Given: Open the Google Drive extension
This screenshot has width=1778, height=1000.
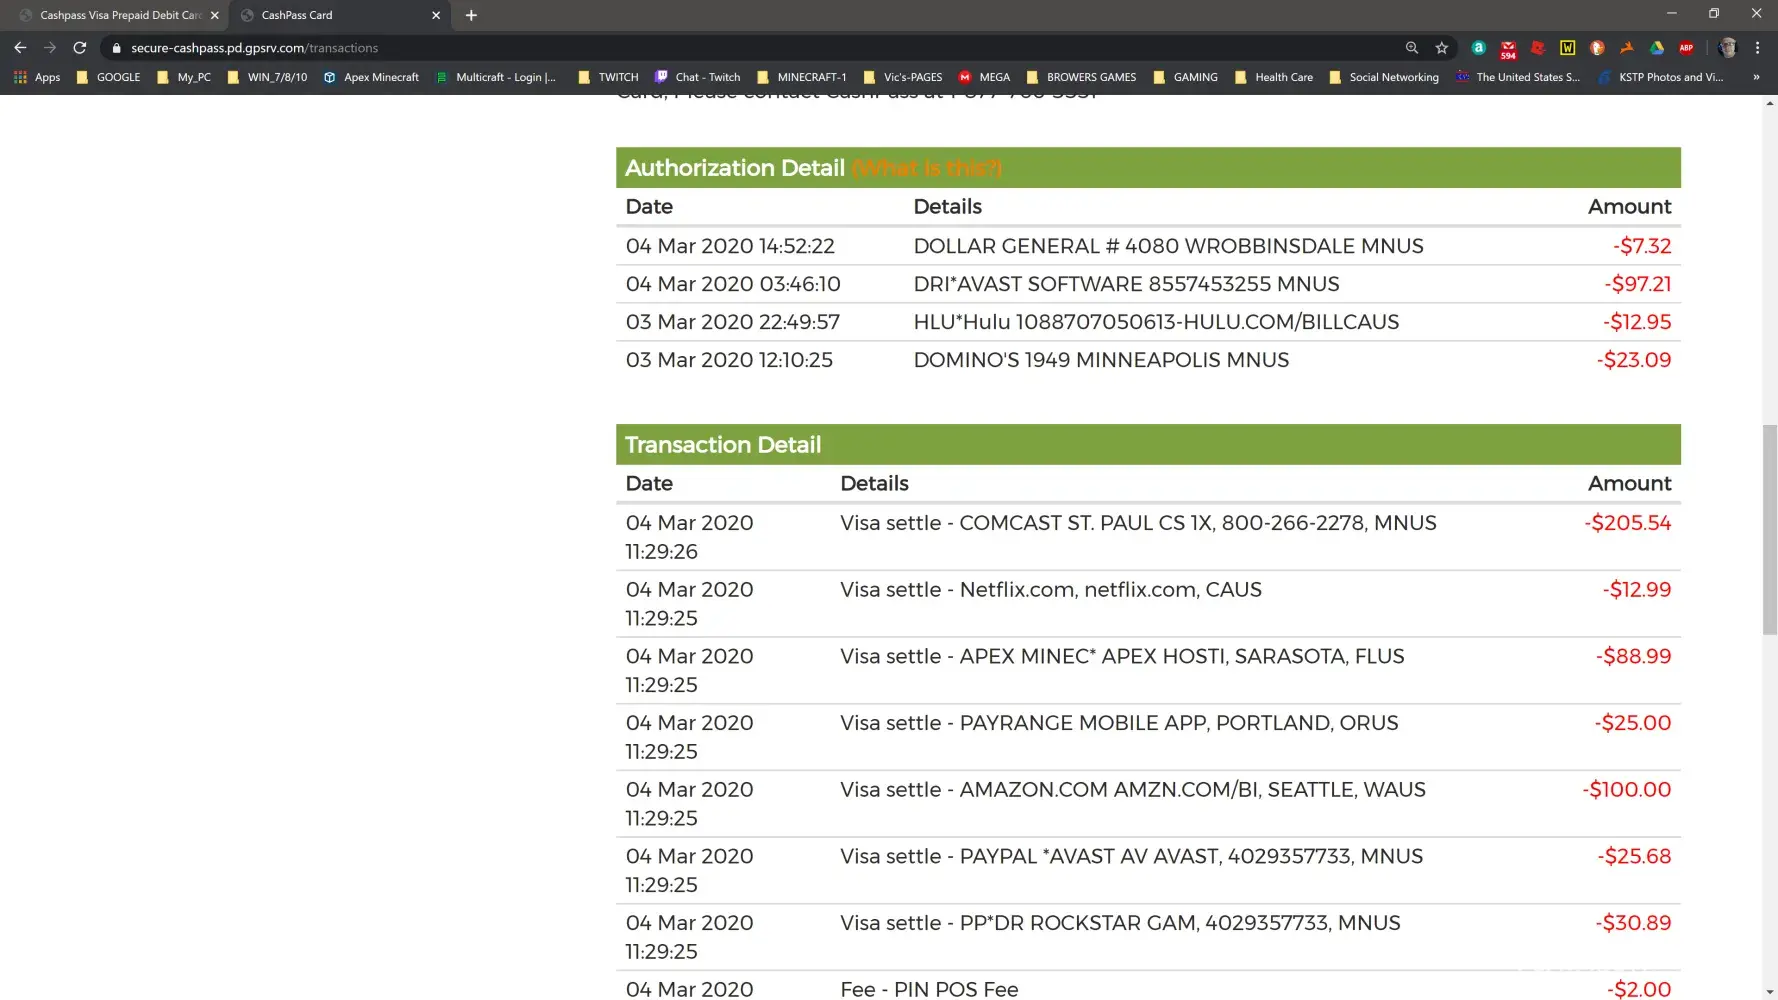Looking at the screenshot, I should coord(1656,48).
